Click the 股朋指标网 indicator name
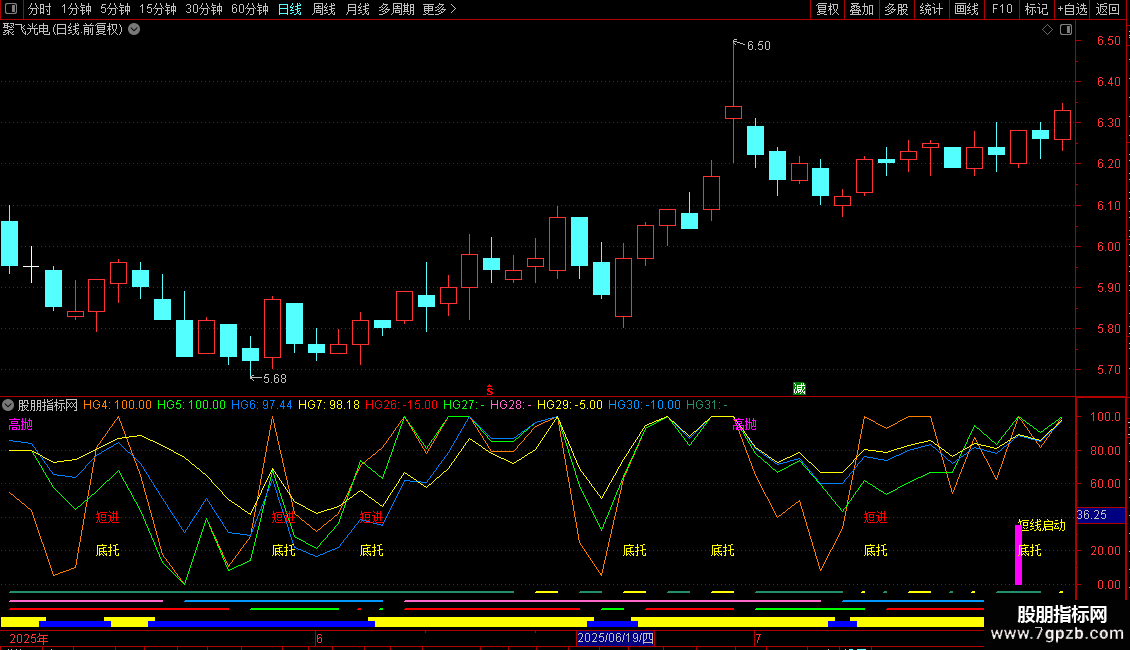This screenshot has width=1130, height=650. [x=48, y=405]
